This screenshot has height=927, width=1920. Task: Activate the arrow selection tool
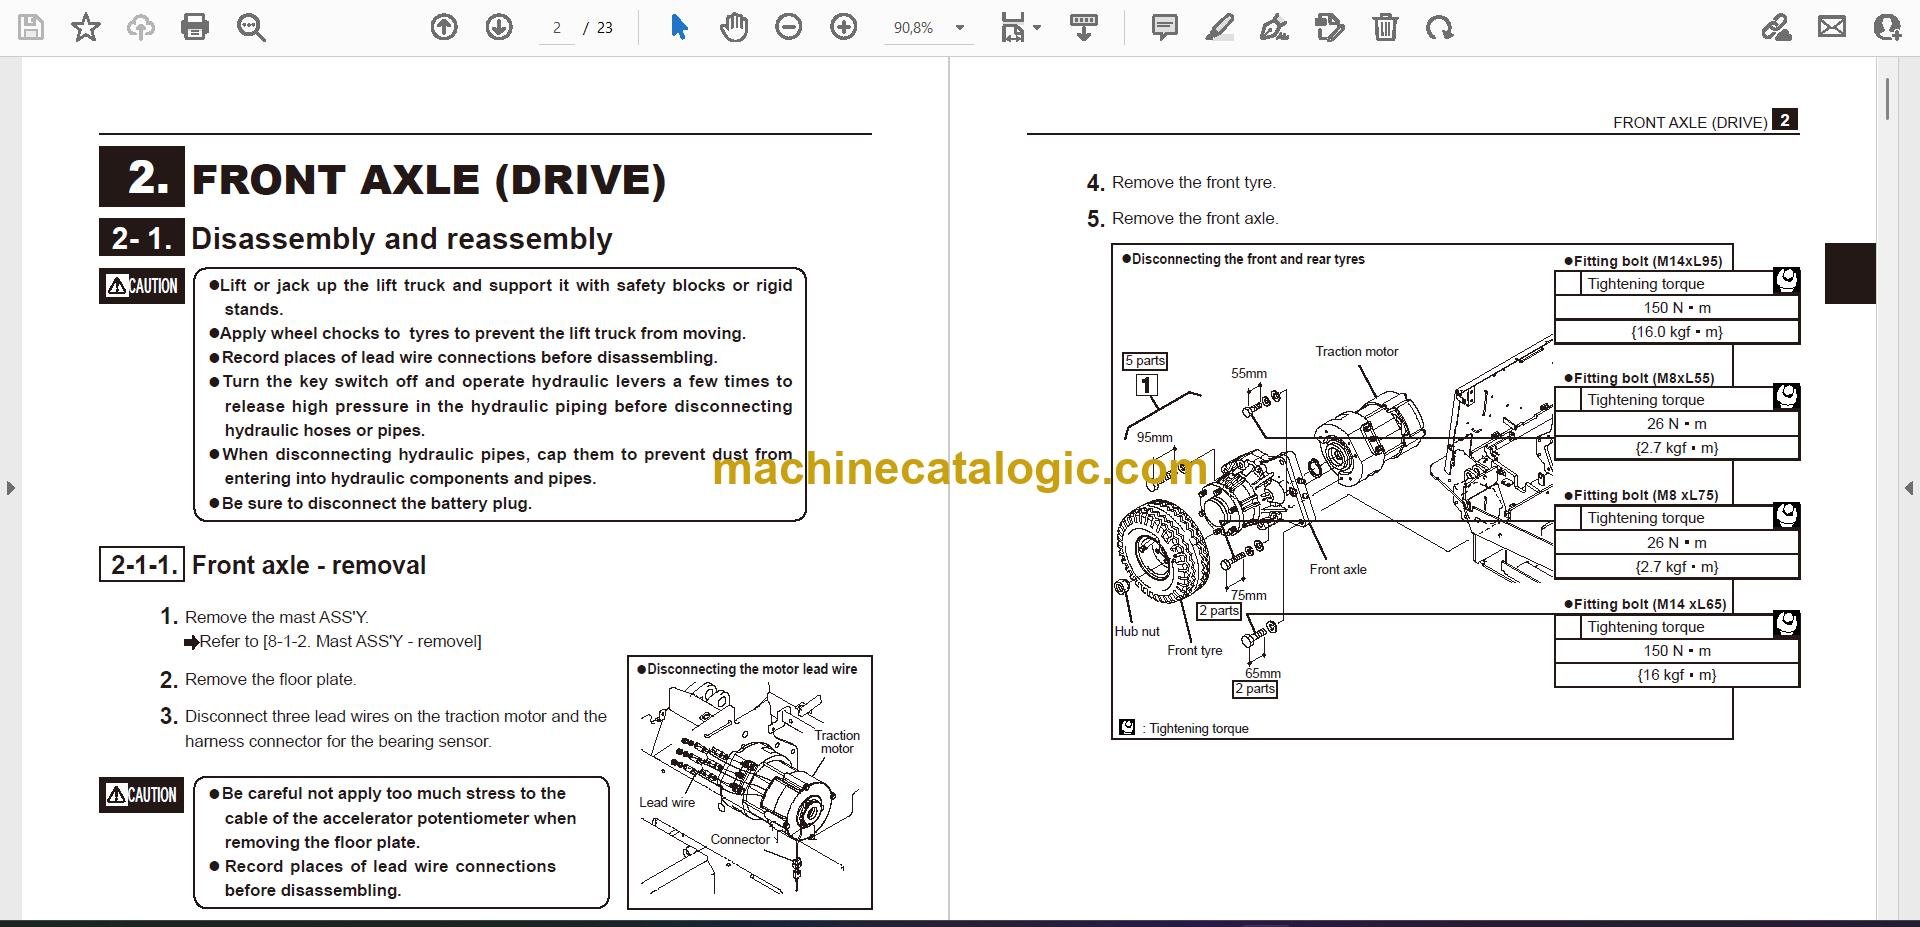[x=679, y=27]
